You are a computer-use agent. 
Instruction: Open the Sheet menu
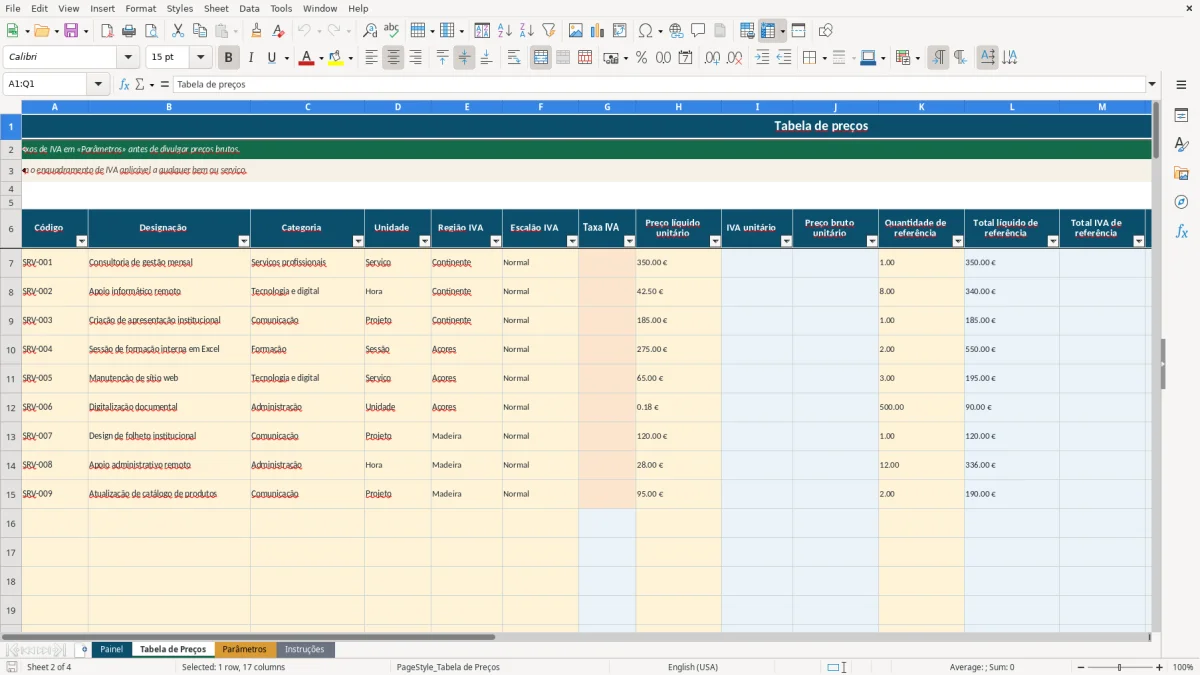216,8
